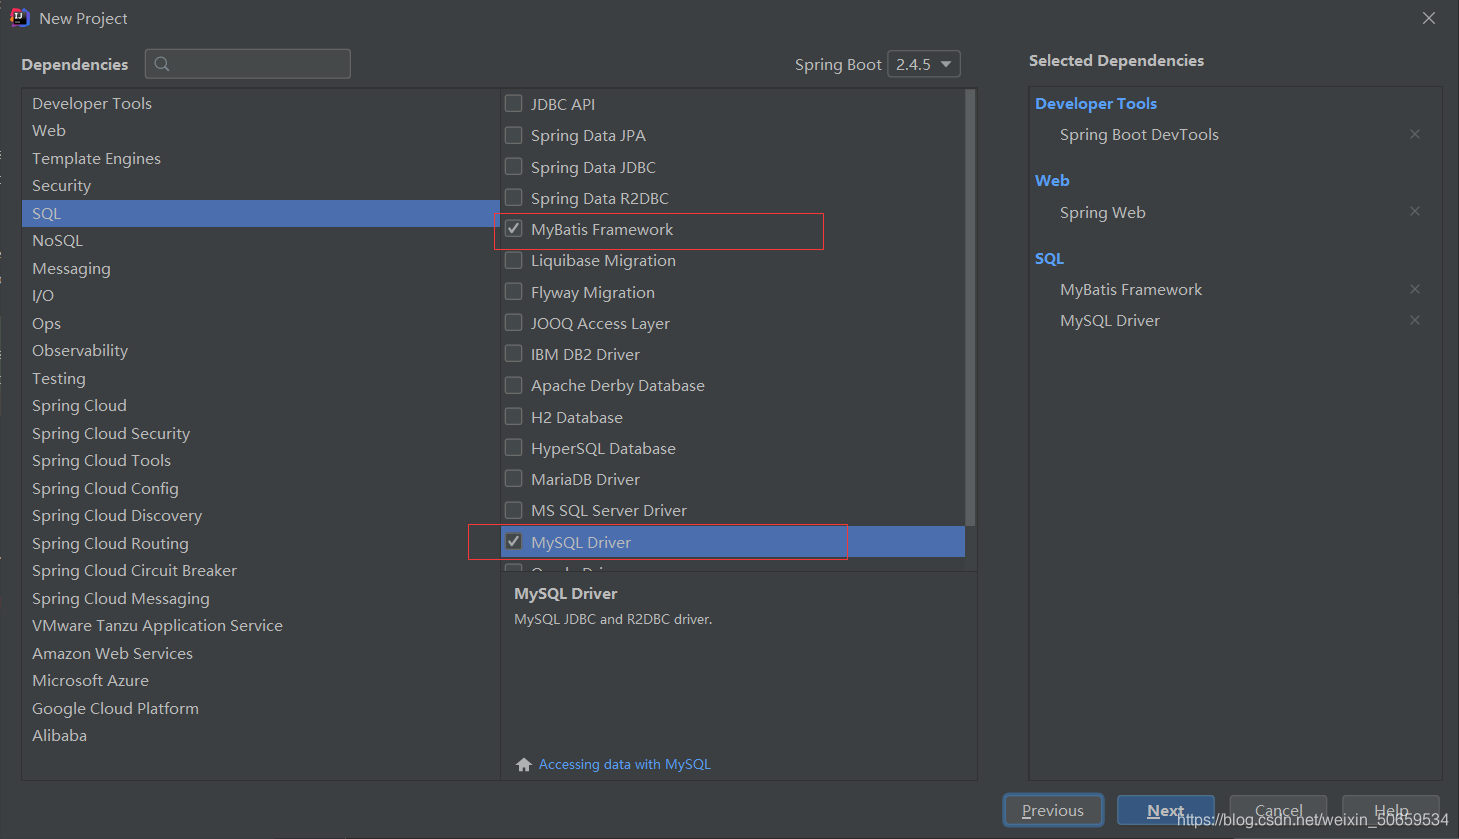Viewport: 1459px width, 839px height.
Task: Open VMware Tanzu Application Service category
Action: 261,625
